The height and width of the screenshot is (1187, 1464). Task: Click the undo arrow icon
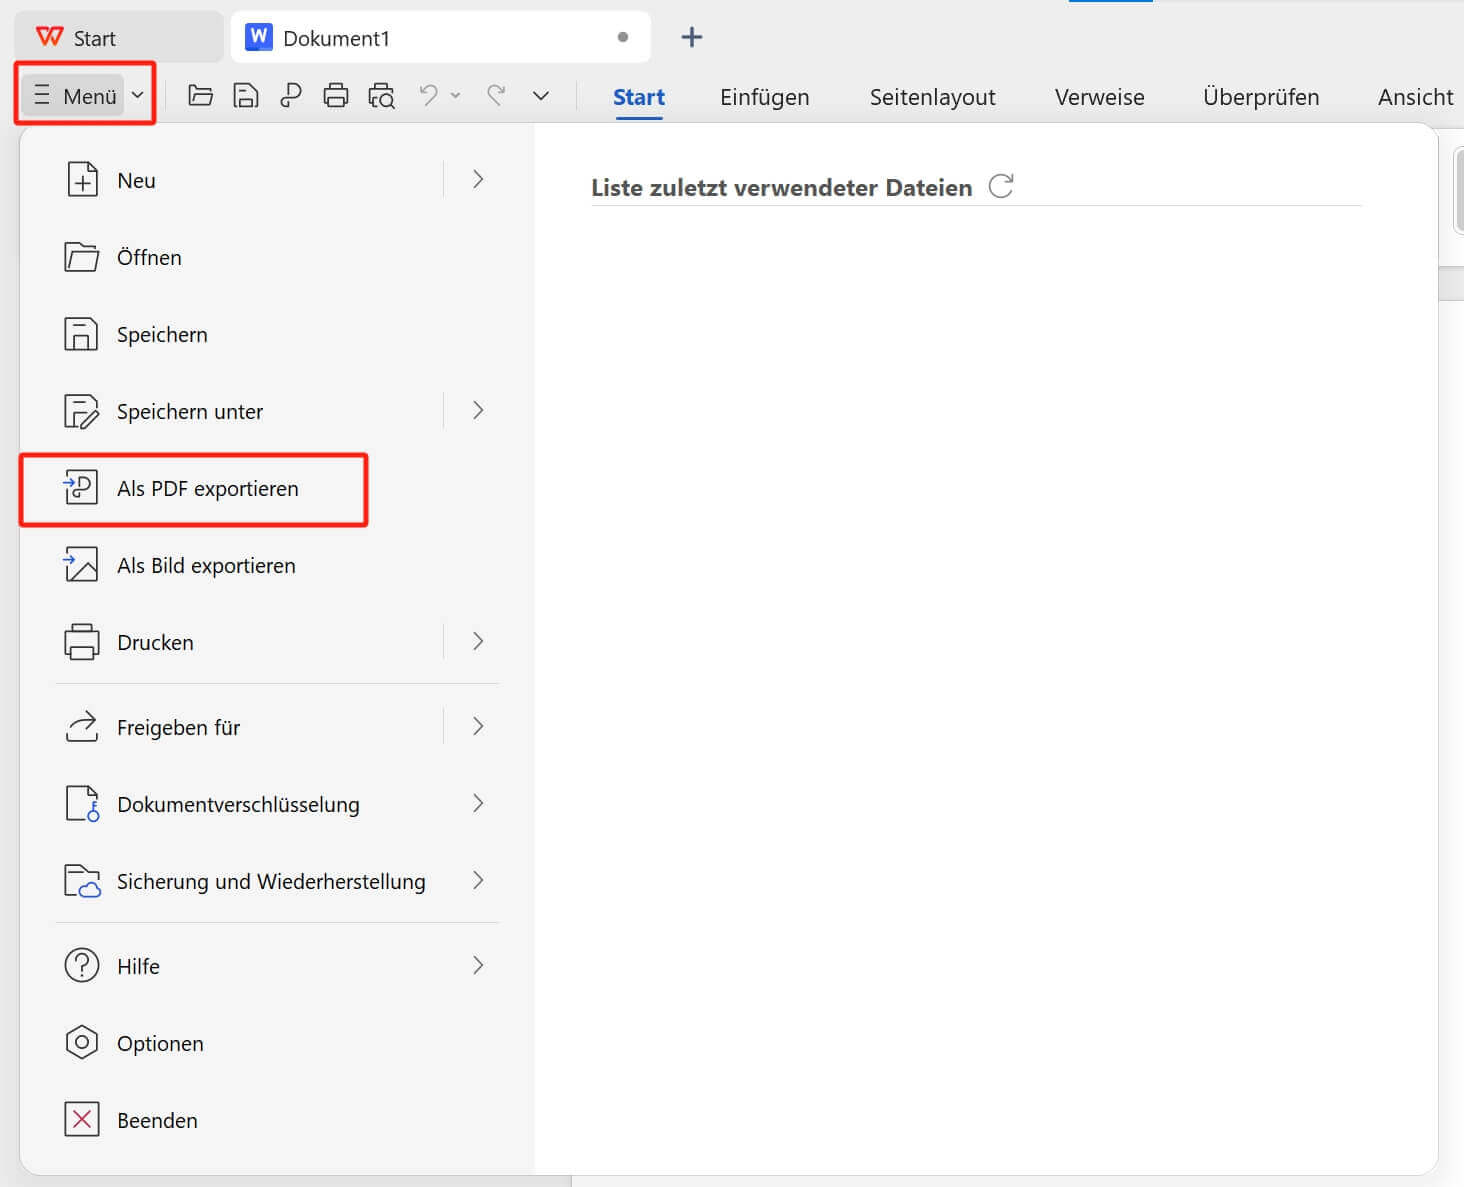click(428, 95)
